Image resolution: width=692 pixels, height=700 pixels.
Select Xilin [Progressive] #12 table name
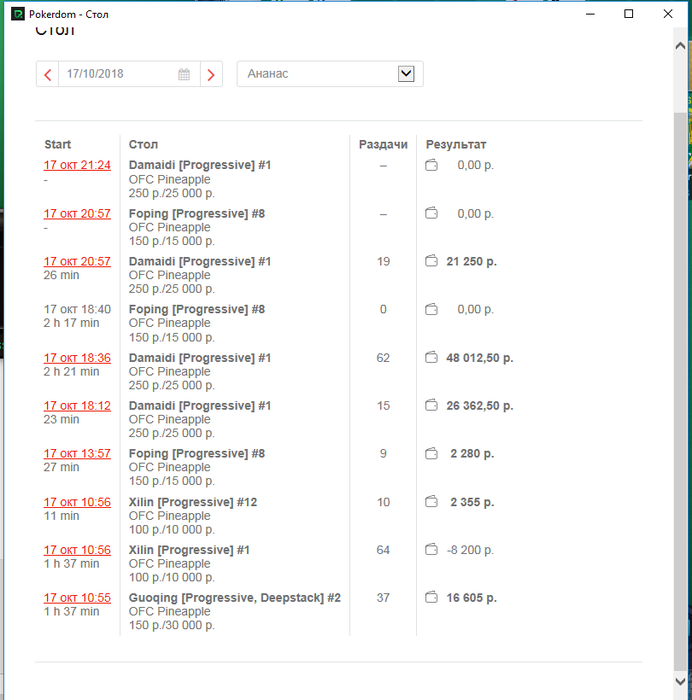point(193,502)
